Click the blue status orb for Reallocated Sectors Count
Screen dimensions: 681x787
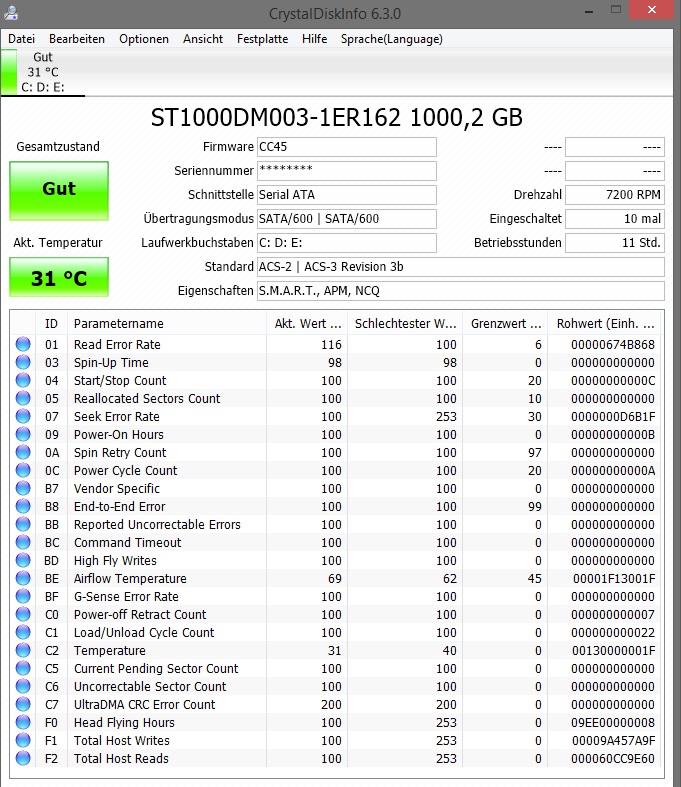[x=23, y=399]
